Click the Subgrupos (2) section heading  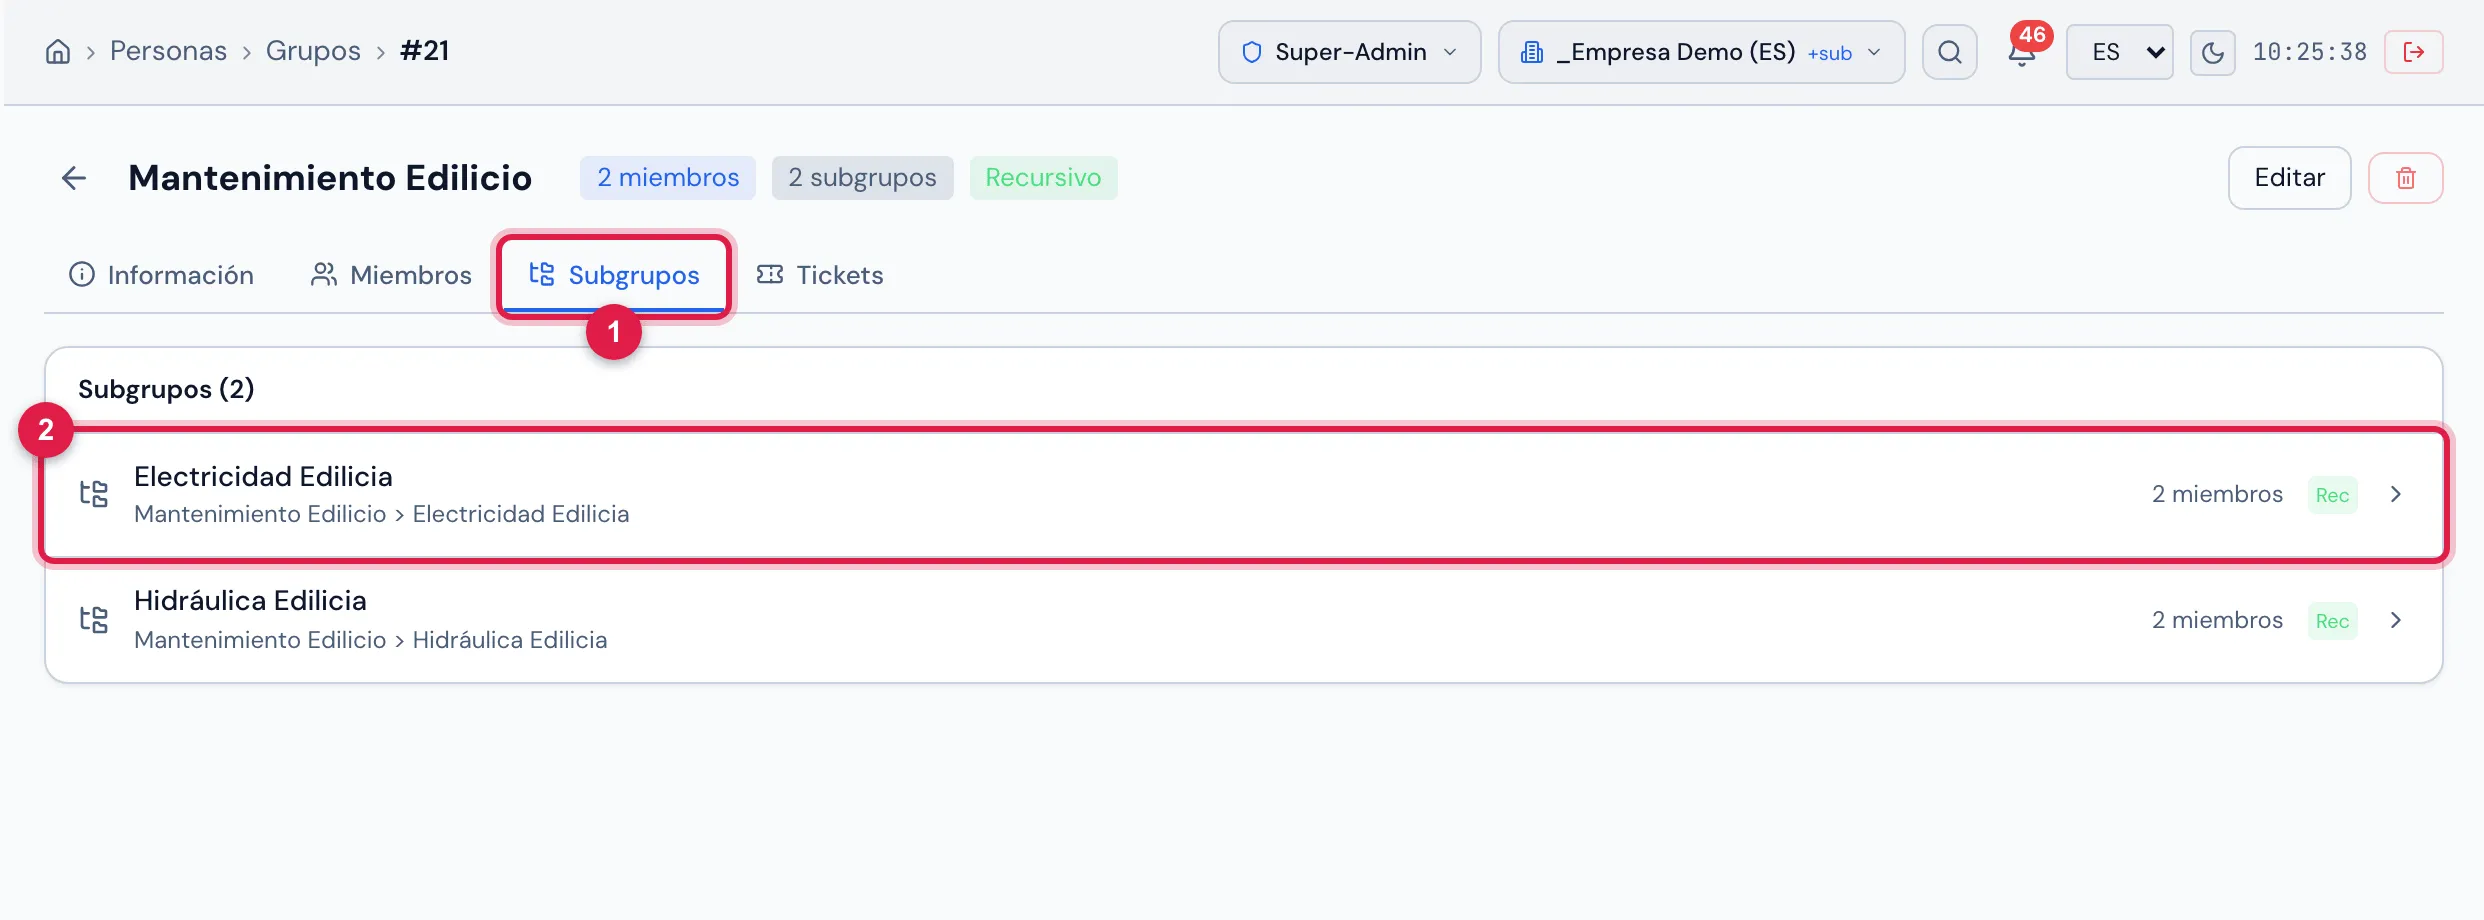pos(166,389)
